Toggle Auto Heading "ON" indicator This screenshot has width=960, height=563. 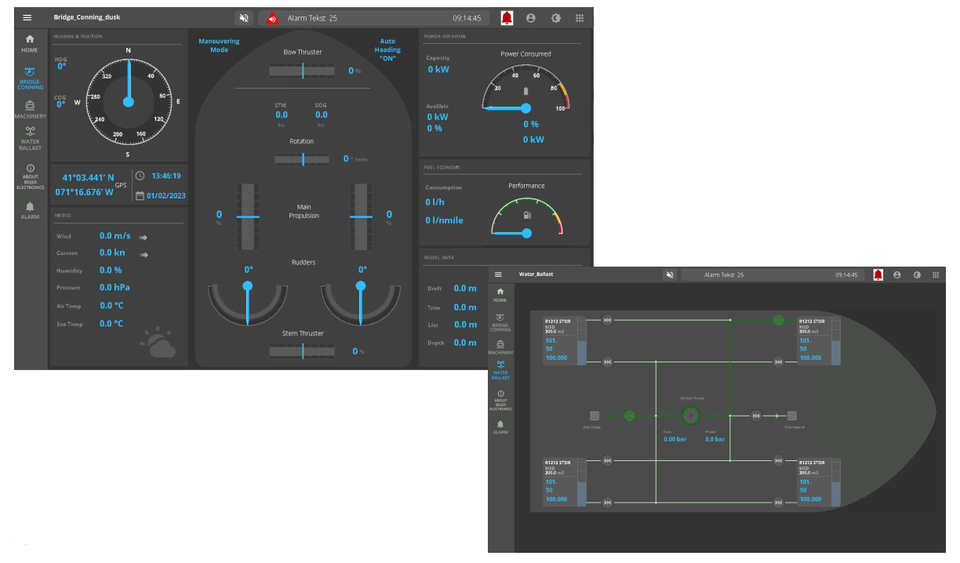point(387,50)
